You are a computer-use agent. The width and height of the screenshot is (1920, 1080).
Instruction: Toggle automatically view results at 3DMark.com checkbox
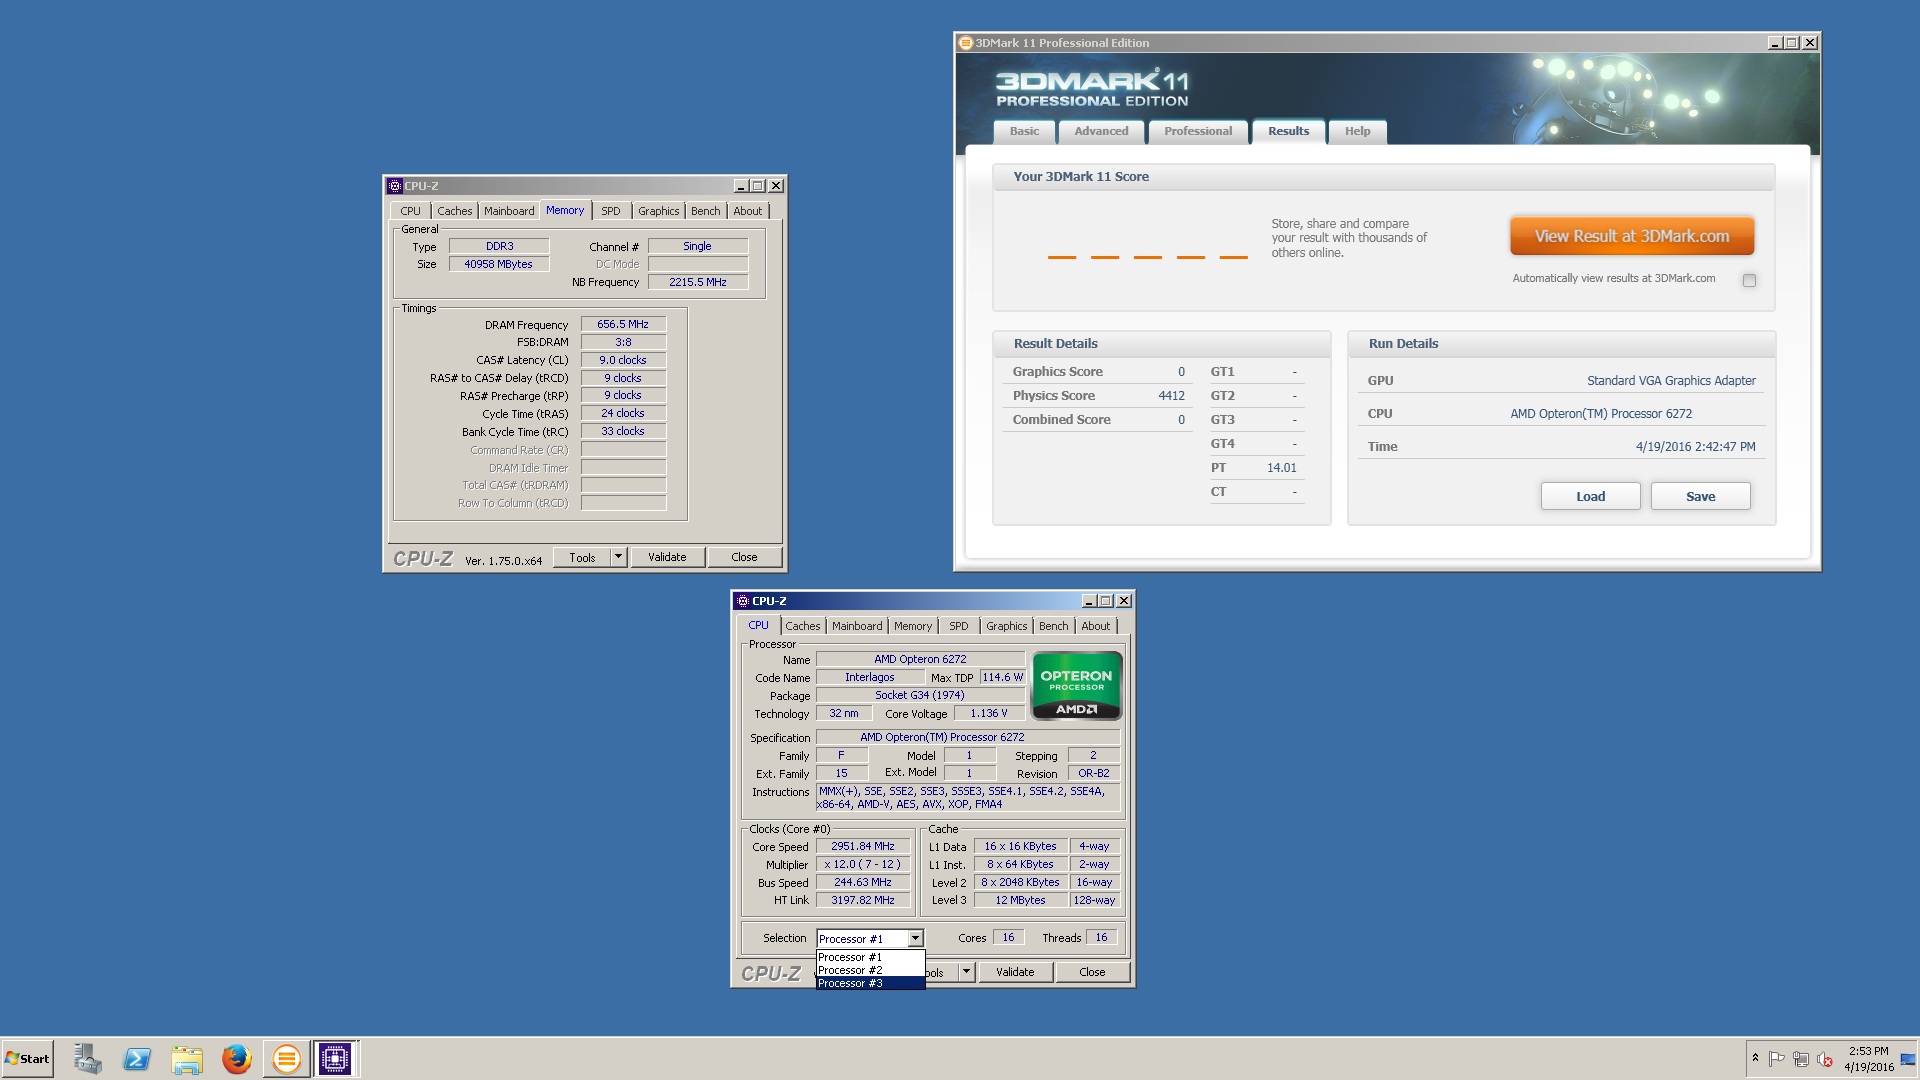1749,280
